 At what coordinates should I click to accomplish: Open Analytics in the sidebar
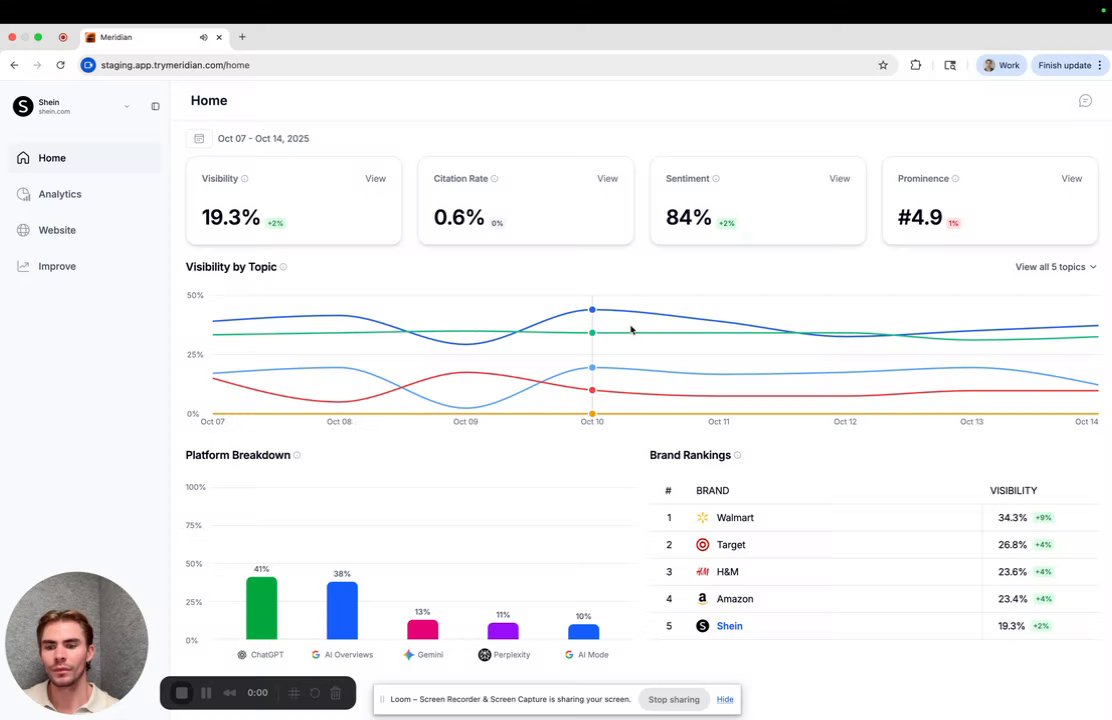pyautogui.click(x=85, y=194)
